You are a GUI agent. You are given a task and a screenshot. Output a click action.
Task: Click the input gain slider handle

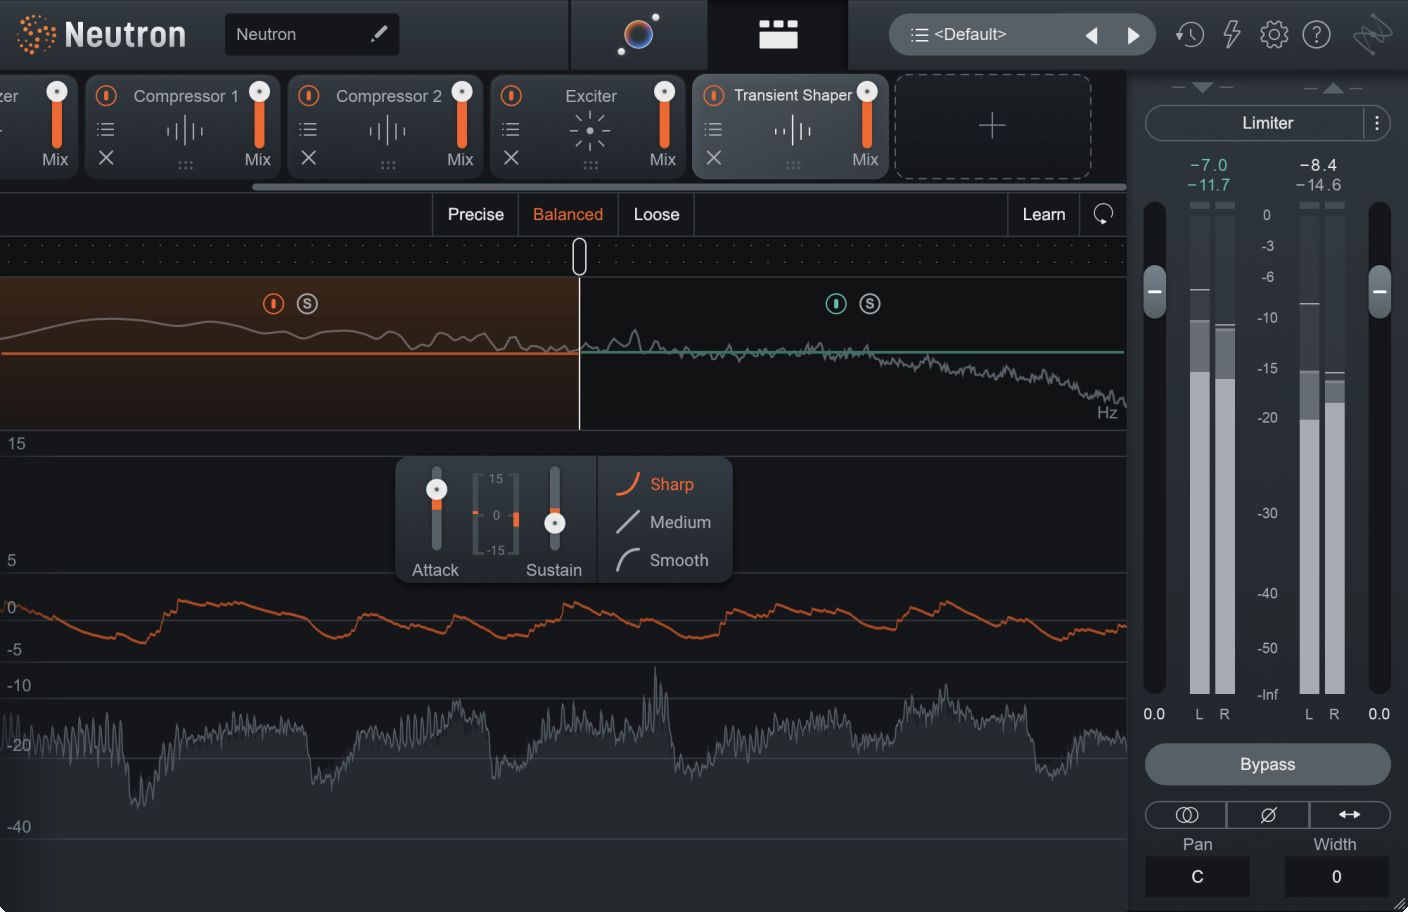point(1155,292)
